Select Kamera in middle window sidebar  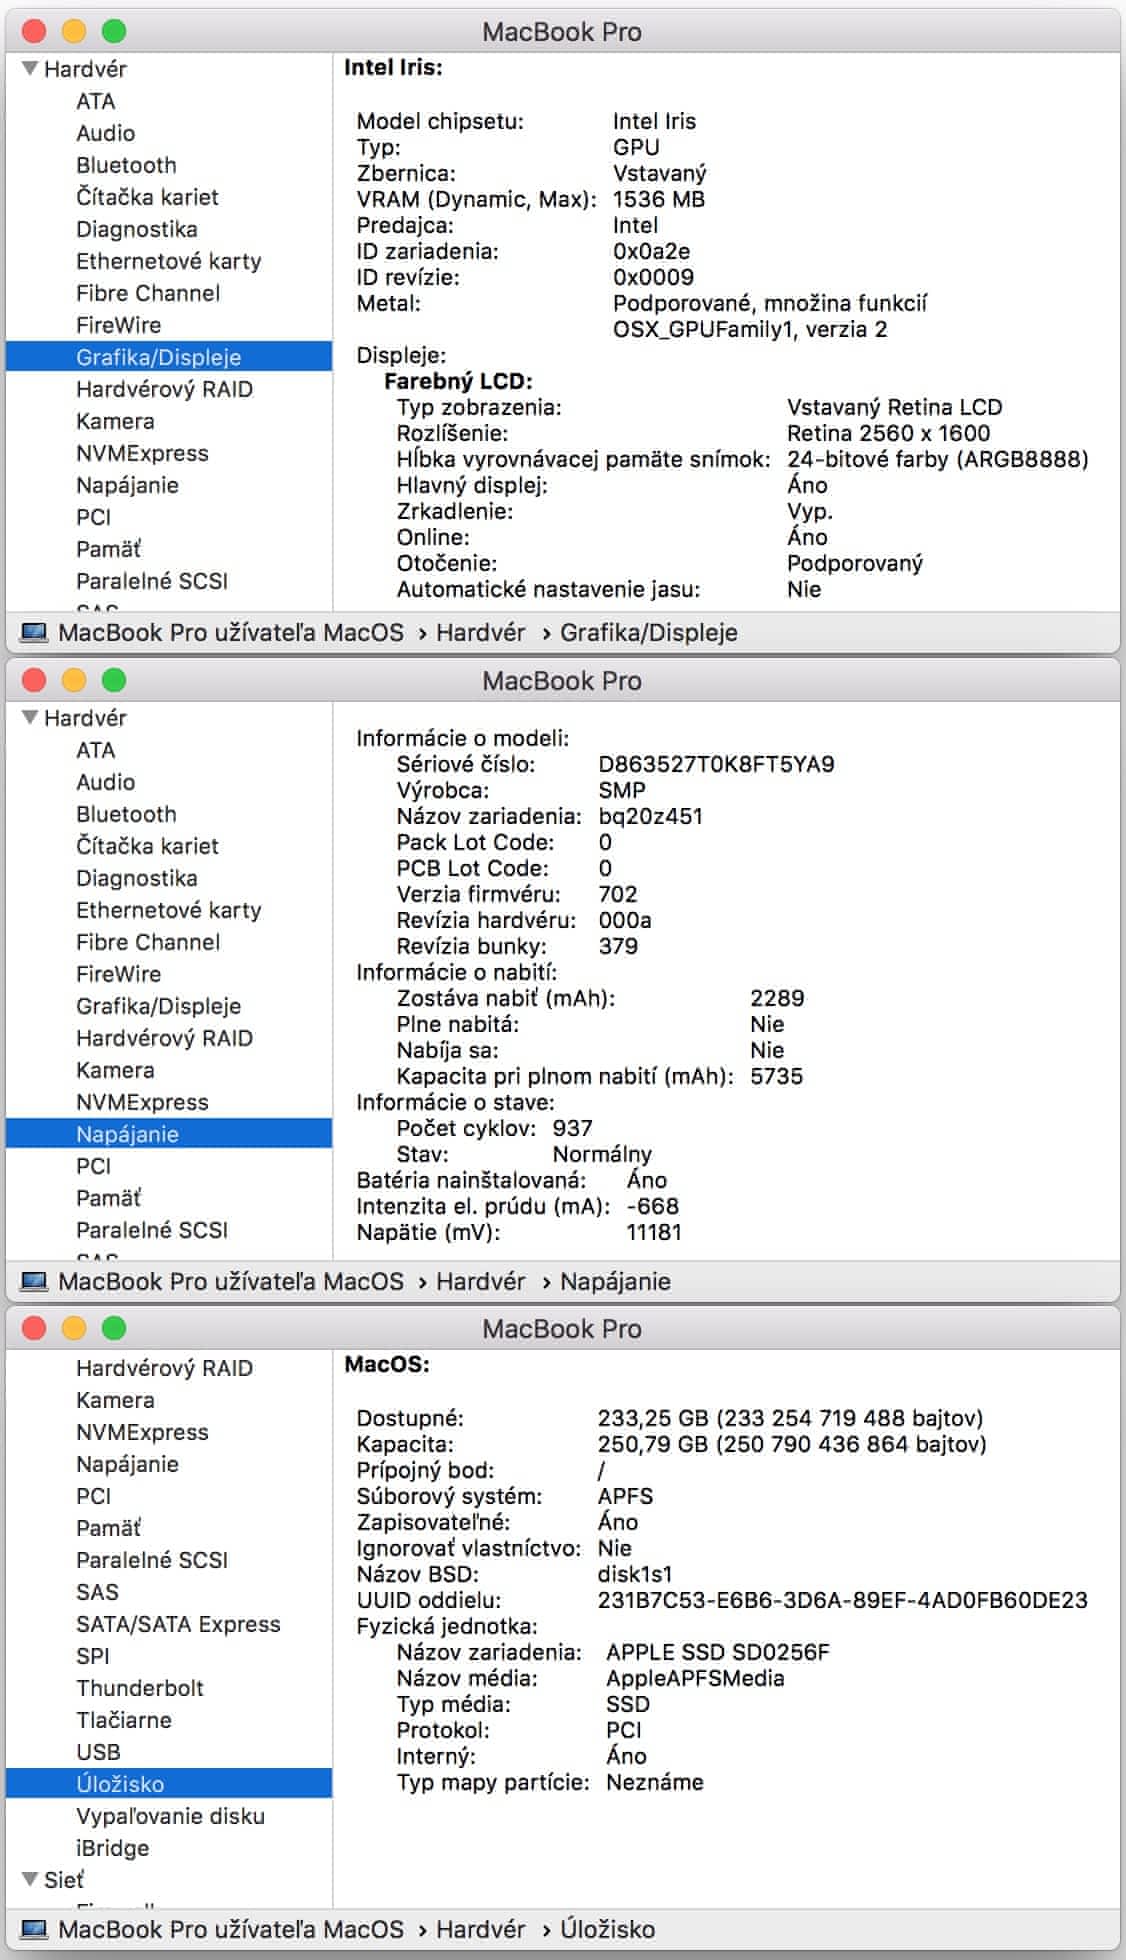pyautogui.click(x=115, y=1070)
